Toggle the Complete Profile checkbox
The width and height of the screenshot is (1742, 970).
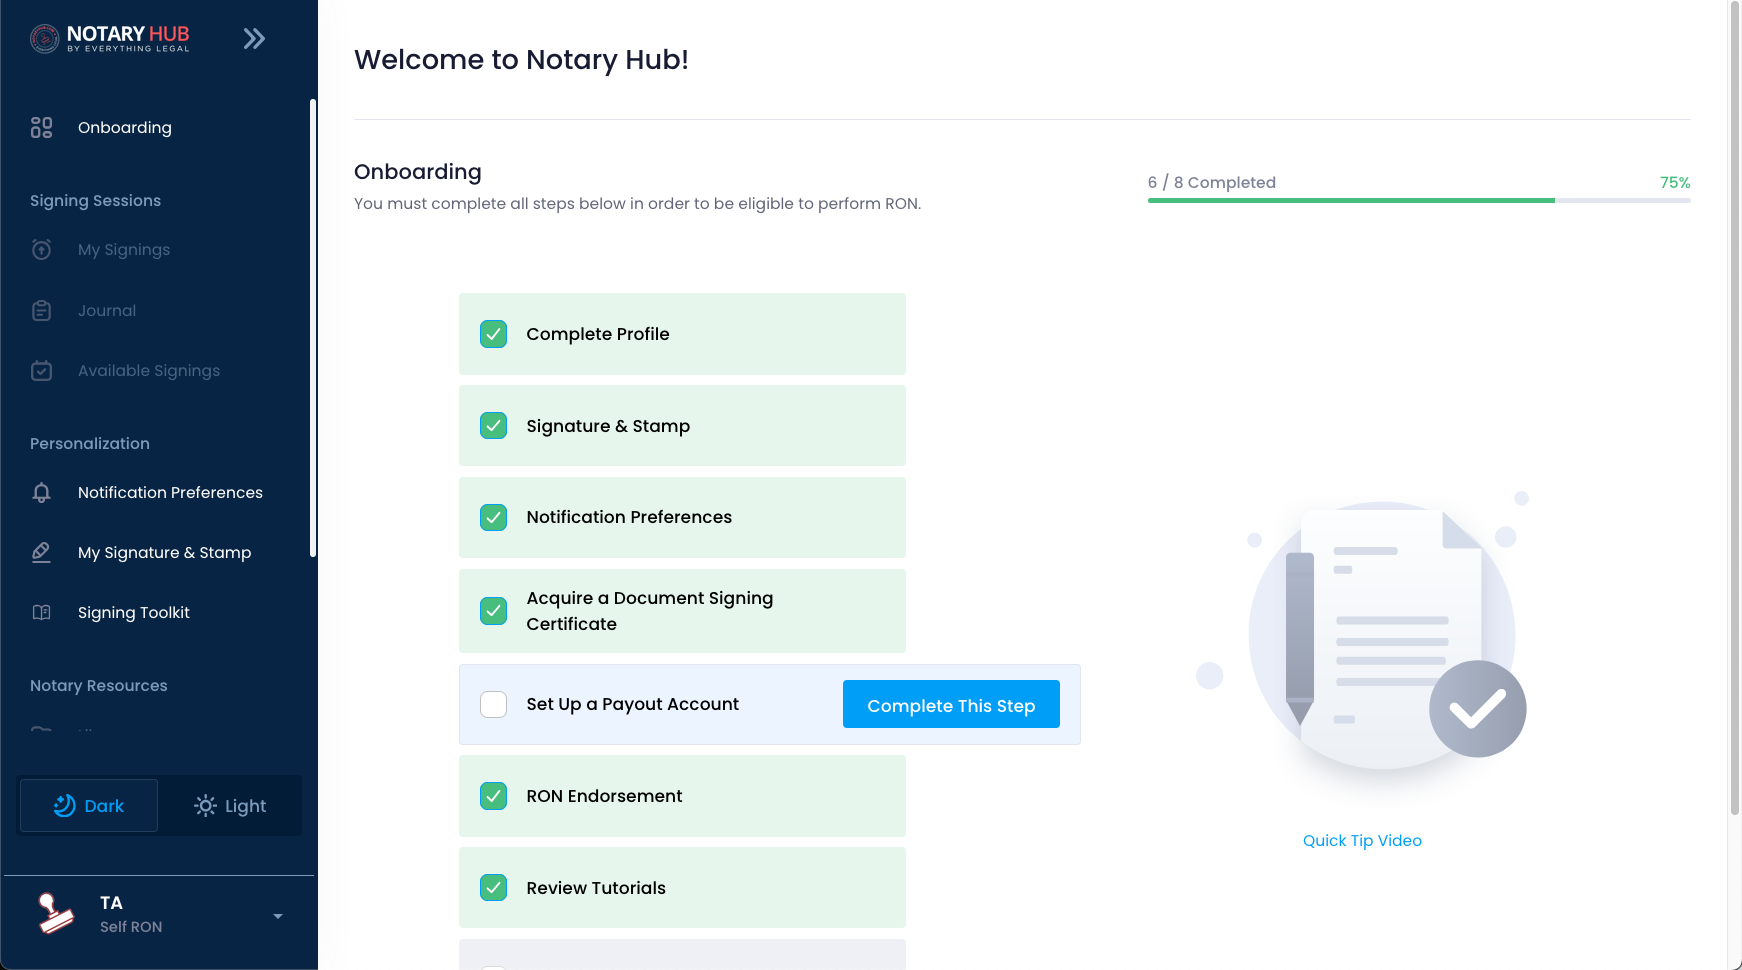494,334
